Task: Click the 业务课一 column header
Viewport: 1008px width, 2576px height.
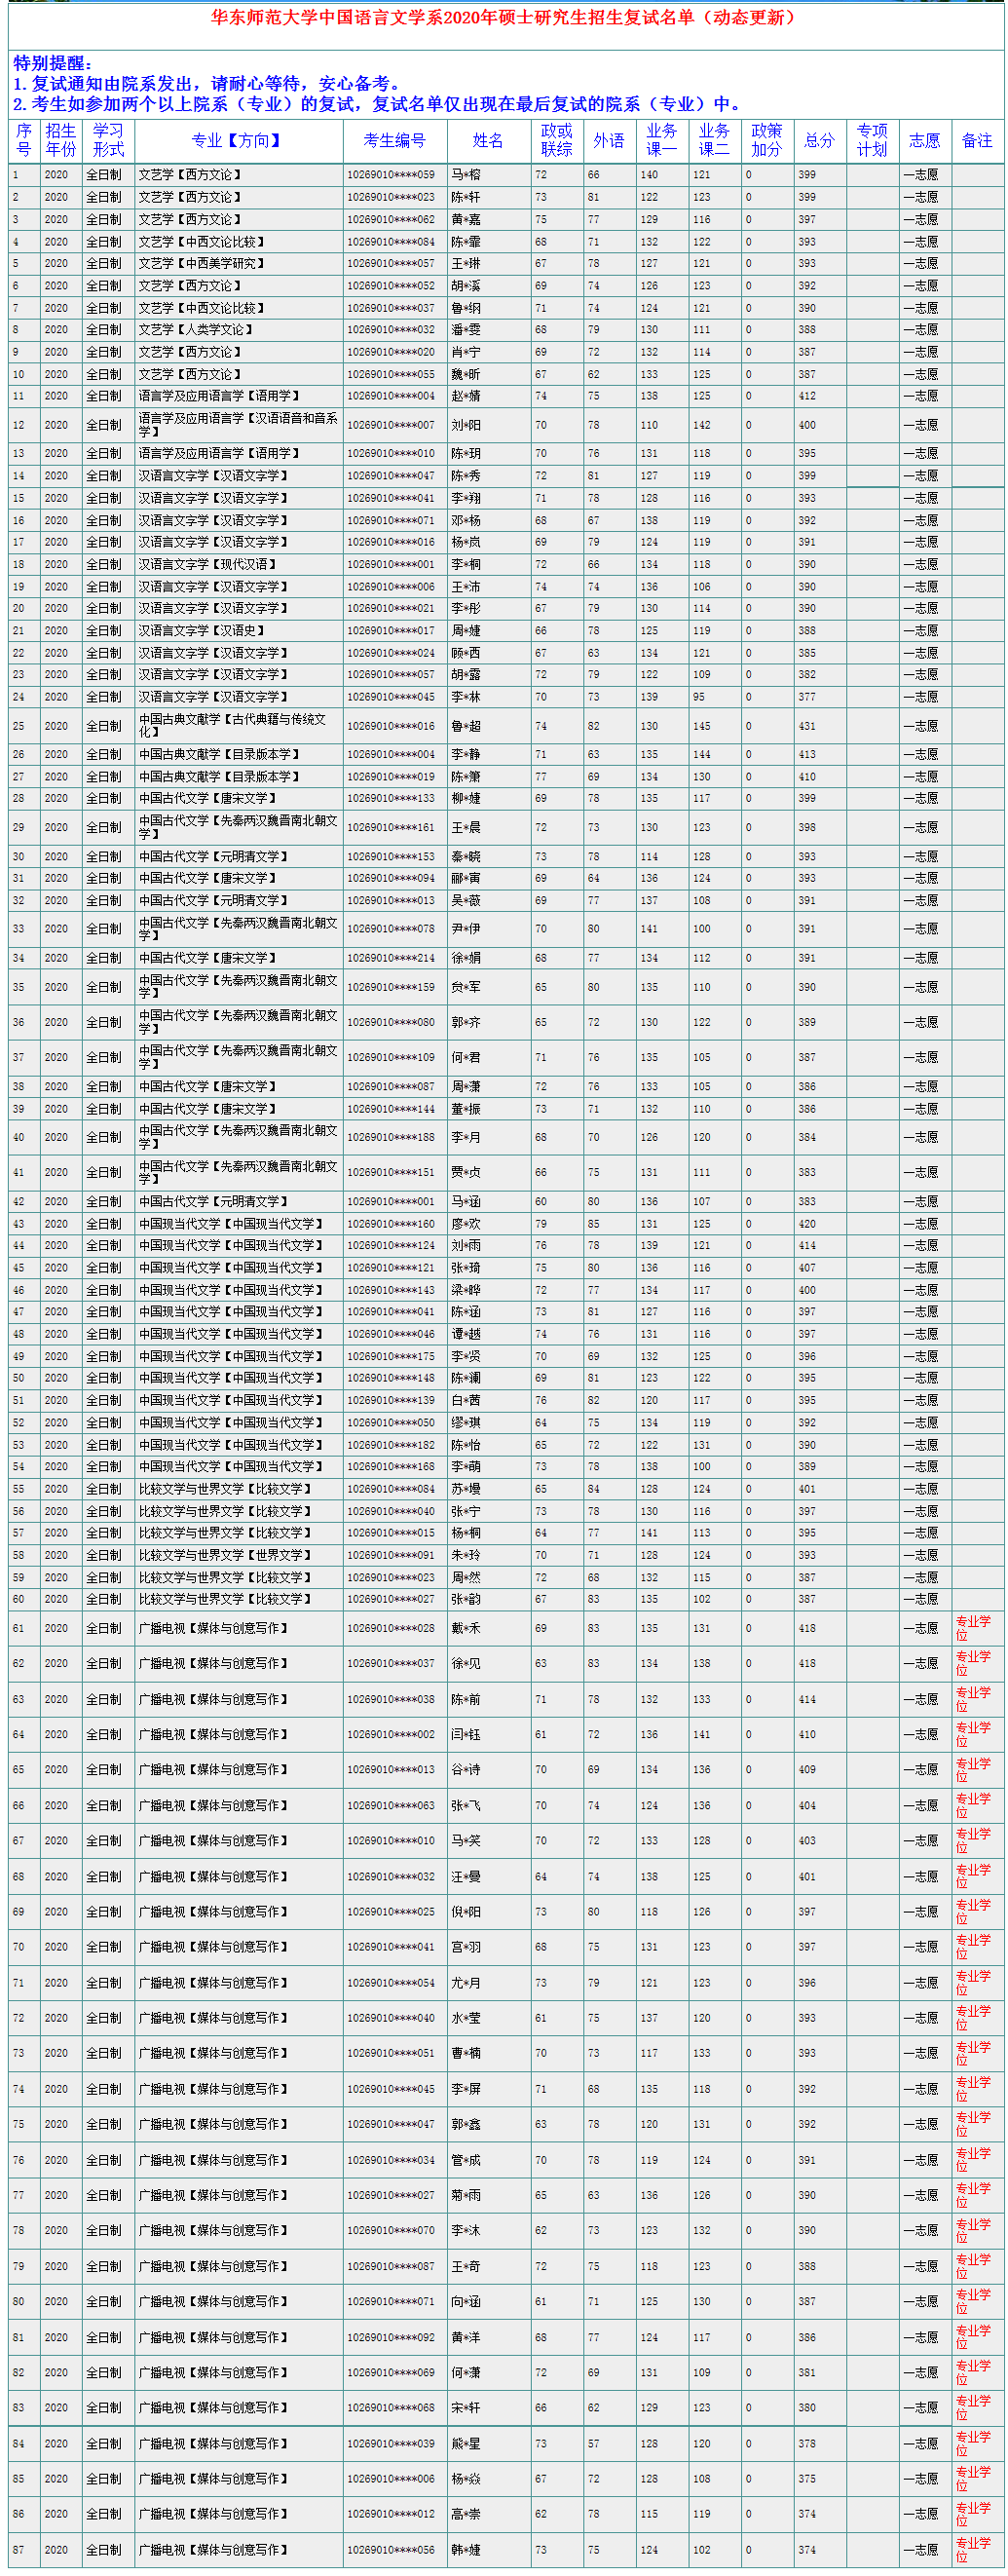Action: pos(661,140)
